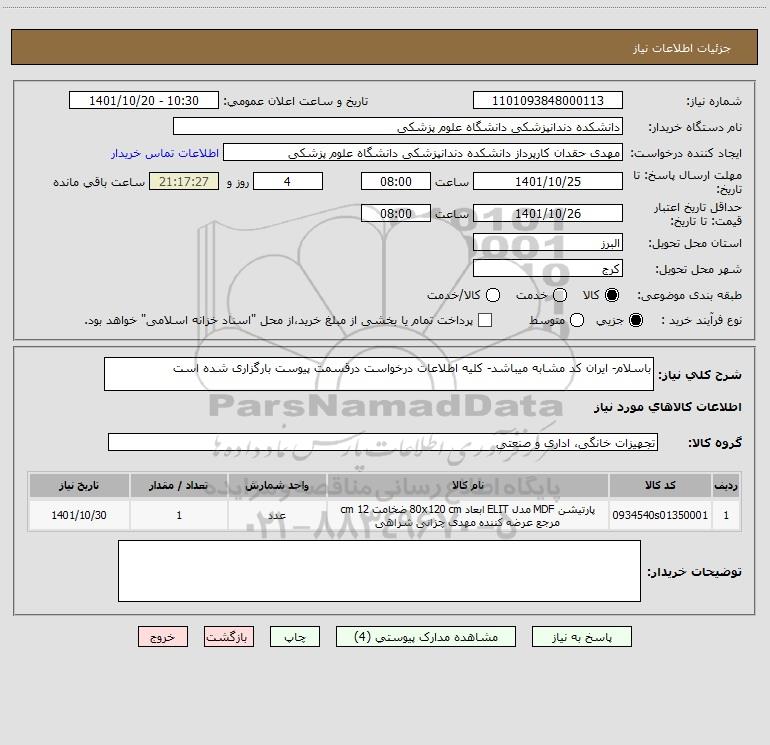The width and height of the screenshot is (770, 745).
Task: Click the buyer organization name field
Action: 398,126
